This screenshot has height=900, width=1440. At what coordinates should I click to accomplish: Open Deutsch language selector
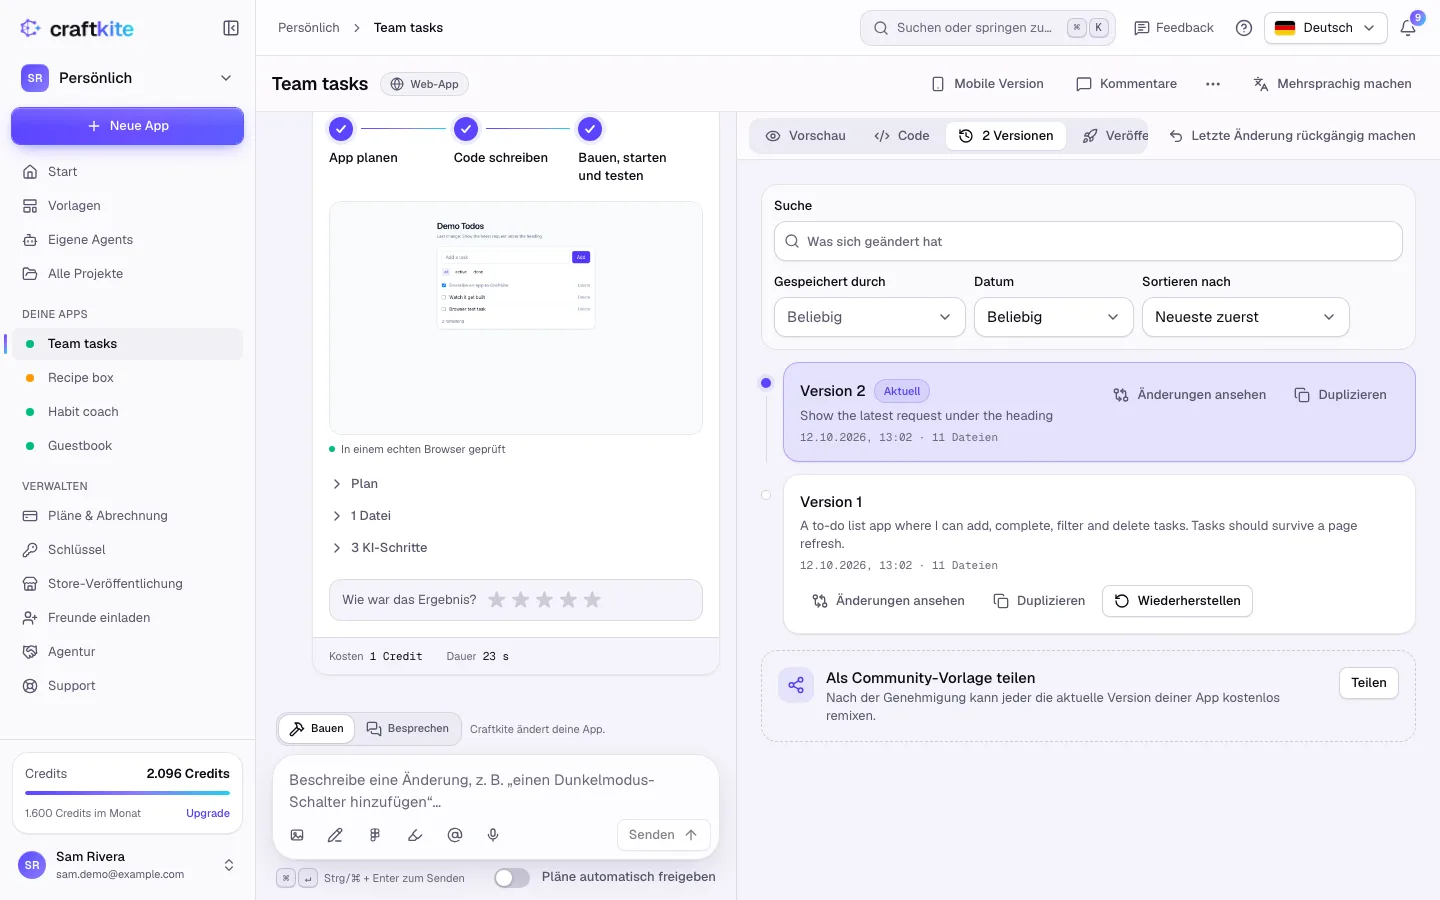(1326, 28)
